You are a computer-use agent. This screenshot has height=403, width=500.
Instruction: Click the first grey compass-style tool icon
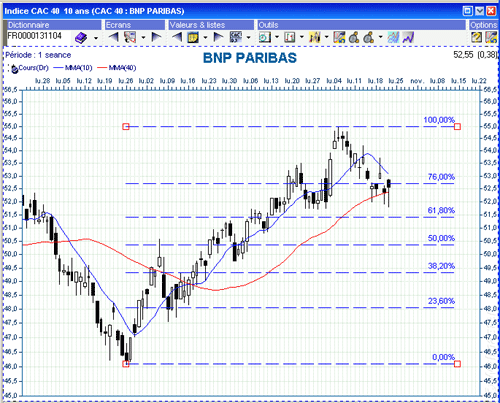tap(354, 37)
